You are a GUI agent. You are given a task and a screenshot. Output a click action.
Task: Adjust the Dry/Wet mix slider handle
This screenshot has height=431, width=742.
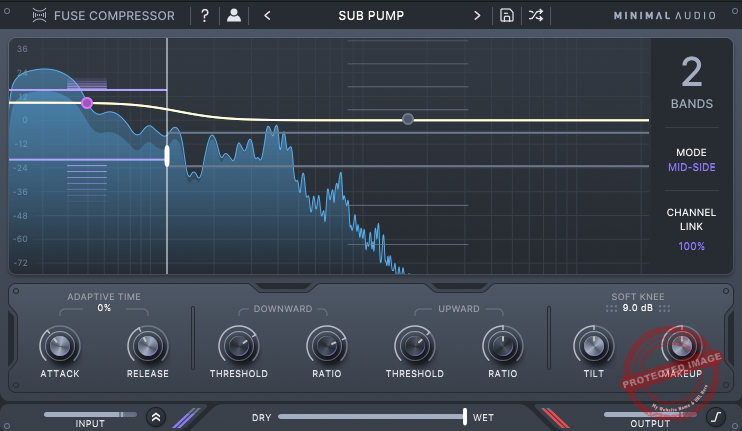point(465,417)
